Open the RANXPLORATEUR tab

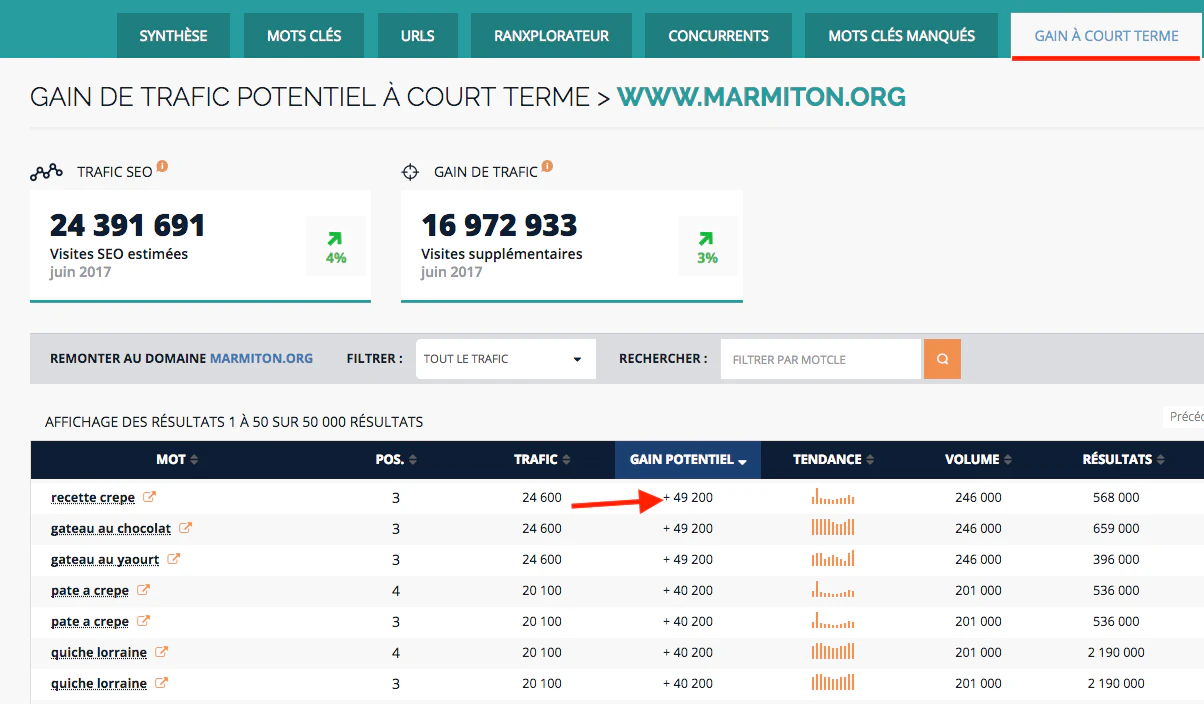tap(551, 36)
